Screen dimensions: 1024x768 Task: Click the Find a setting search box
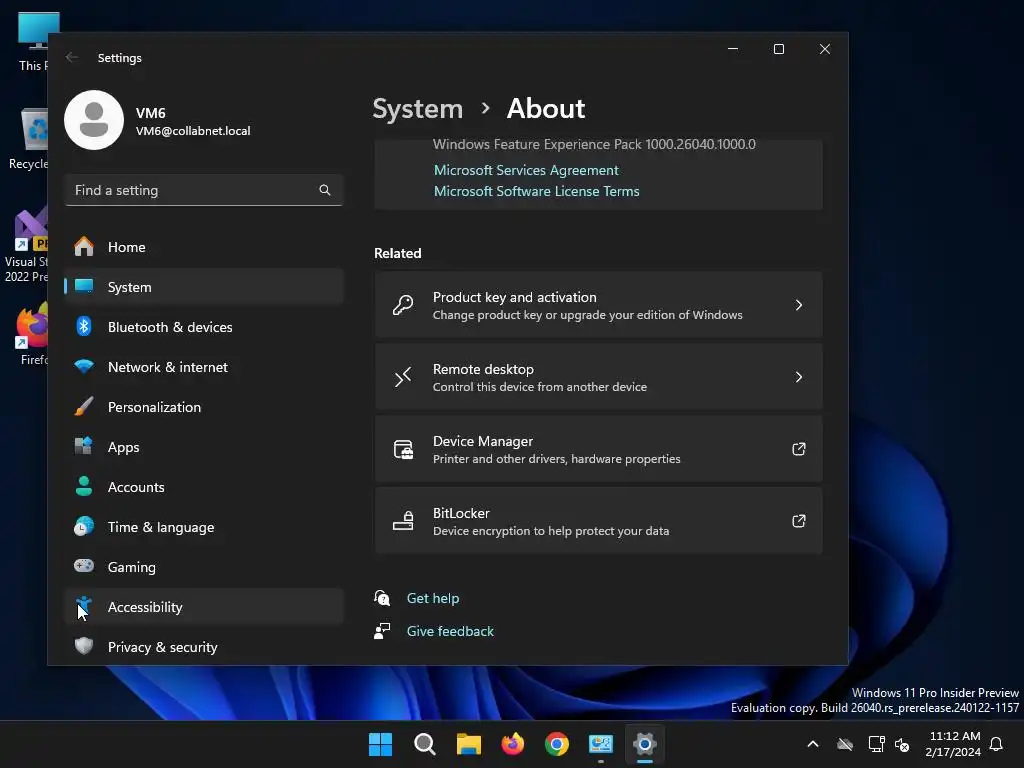point(204,190)
